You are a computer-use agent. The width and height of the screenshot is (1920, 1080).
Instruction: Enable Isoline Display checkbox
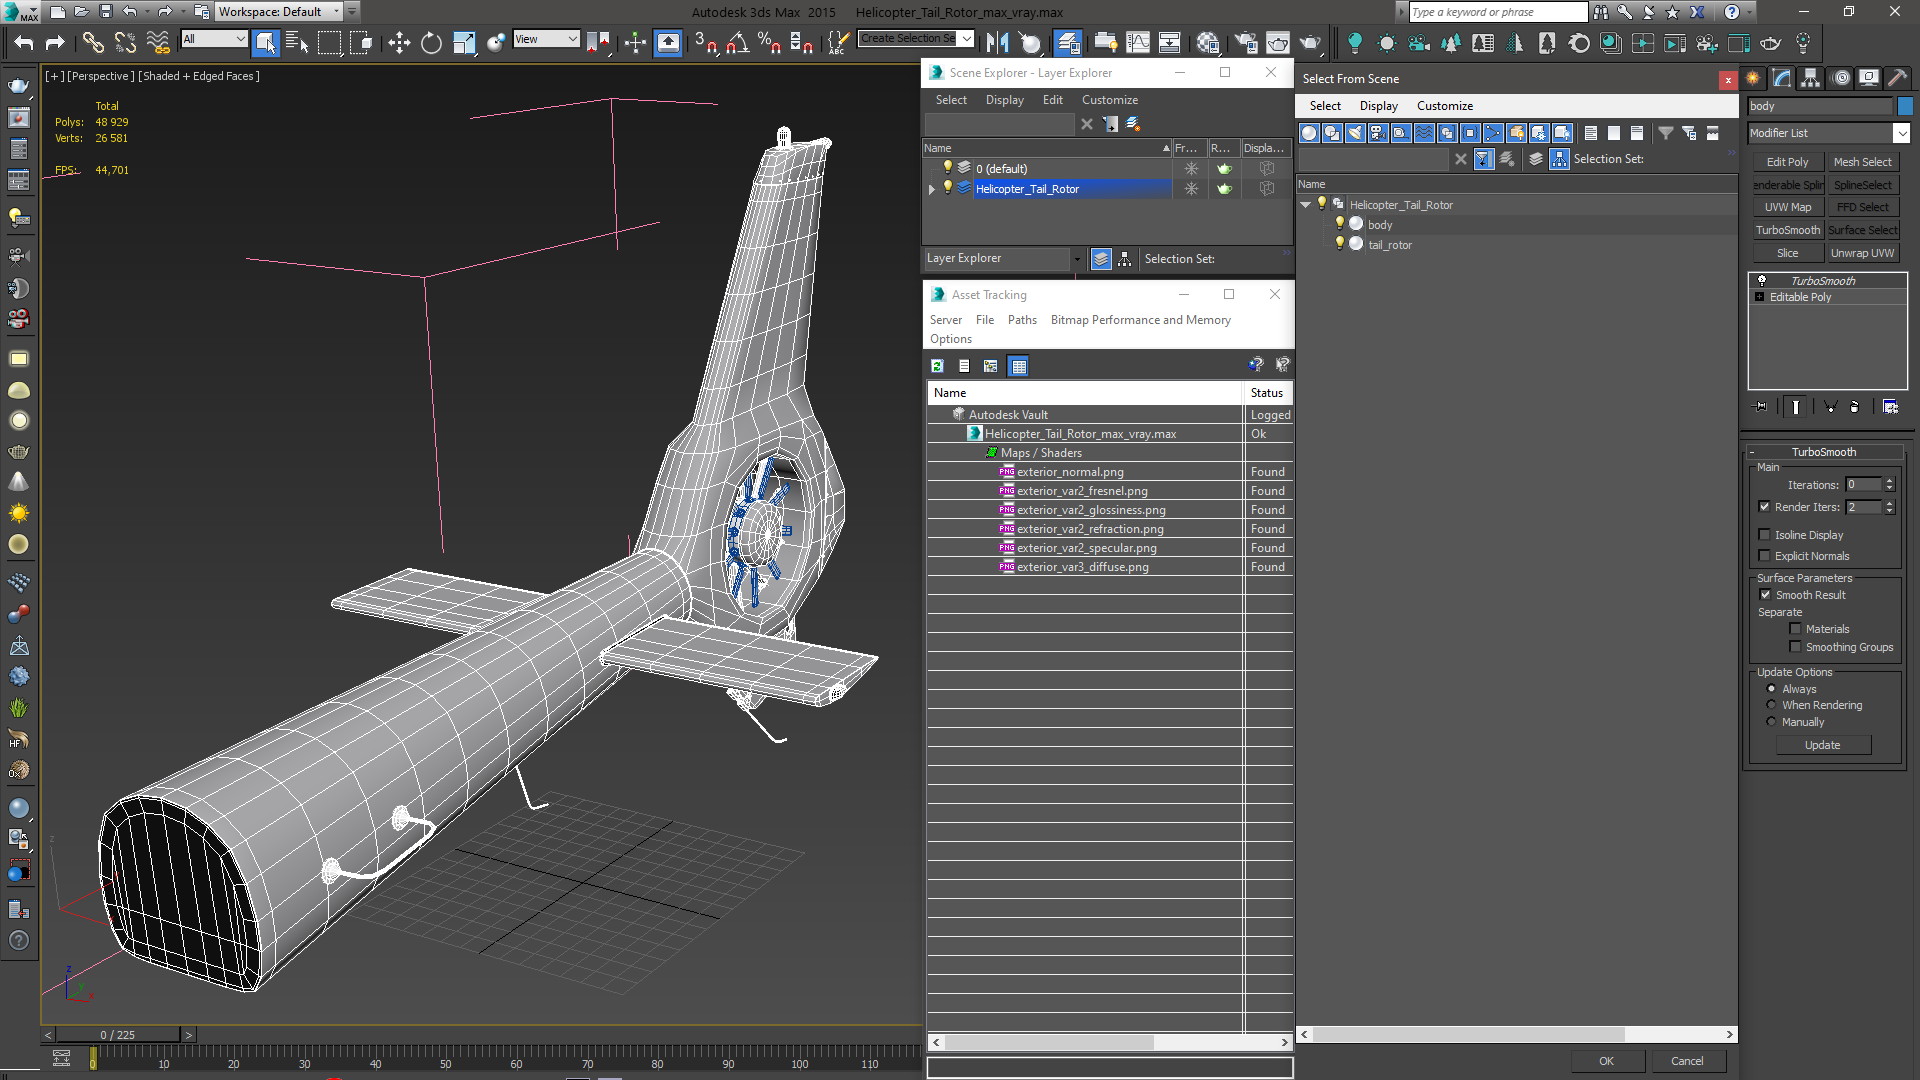[1764, 535]
